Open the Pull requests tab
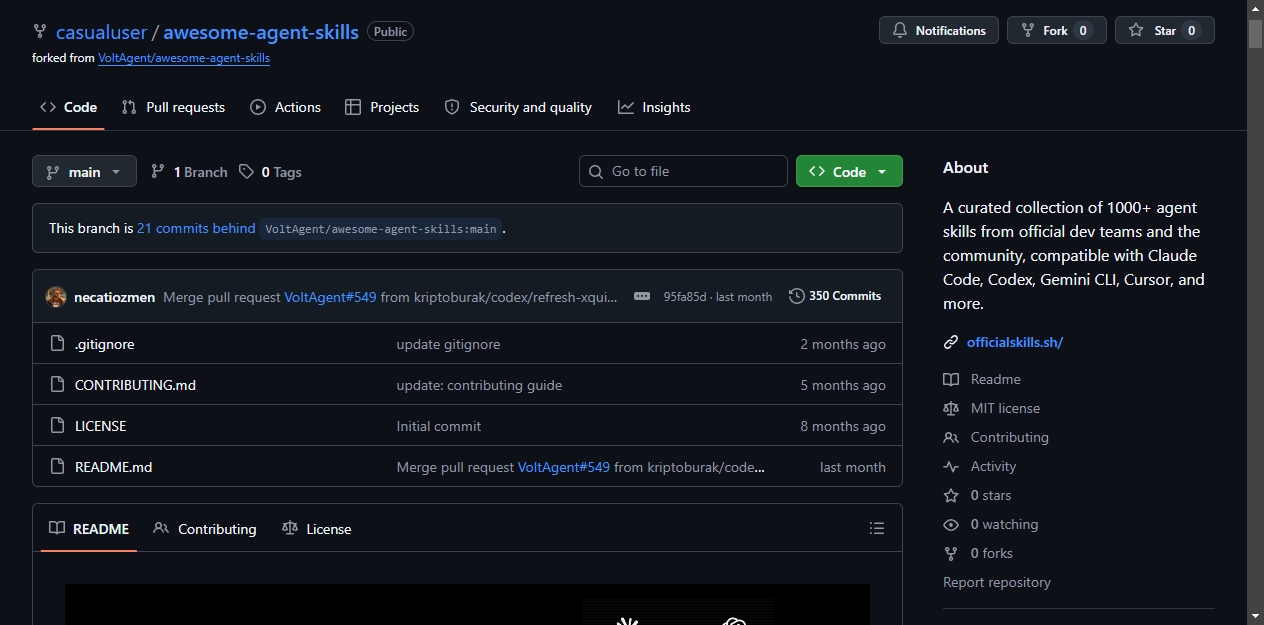The width and height of the screenshot is (1264, 625). 173,107
